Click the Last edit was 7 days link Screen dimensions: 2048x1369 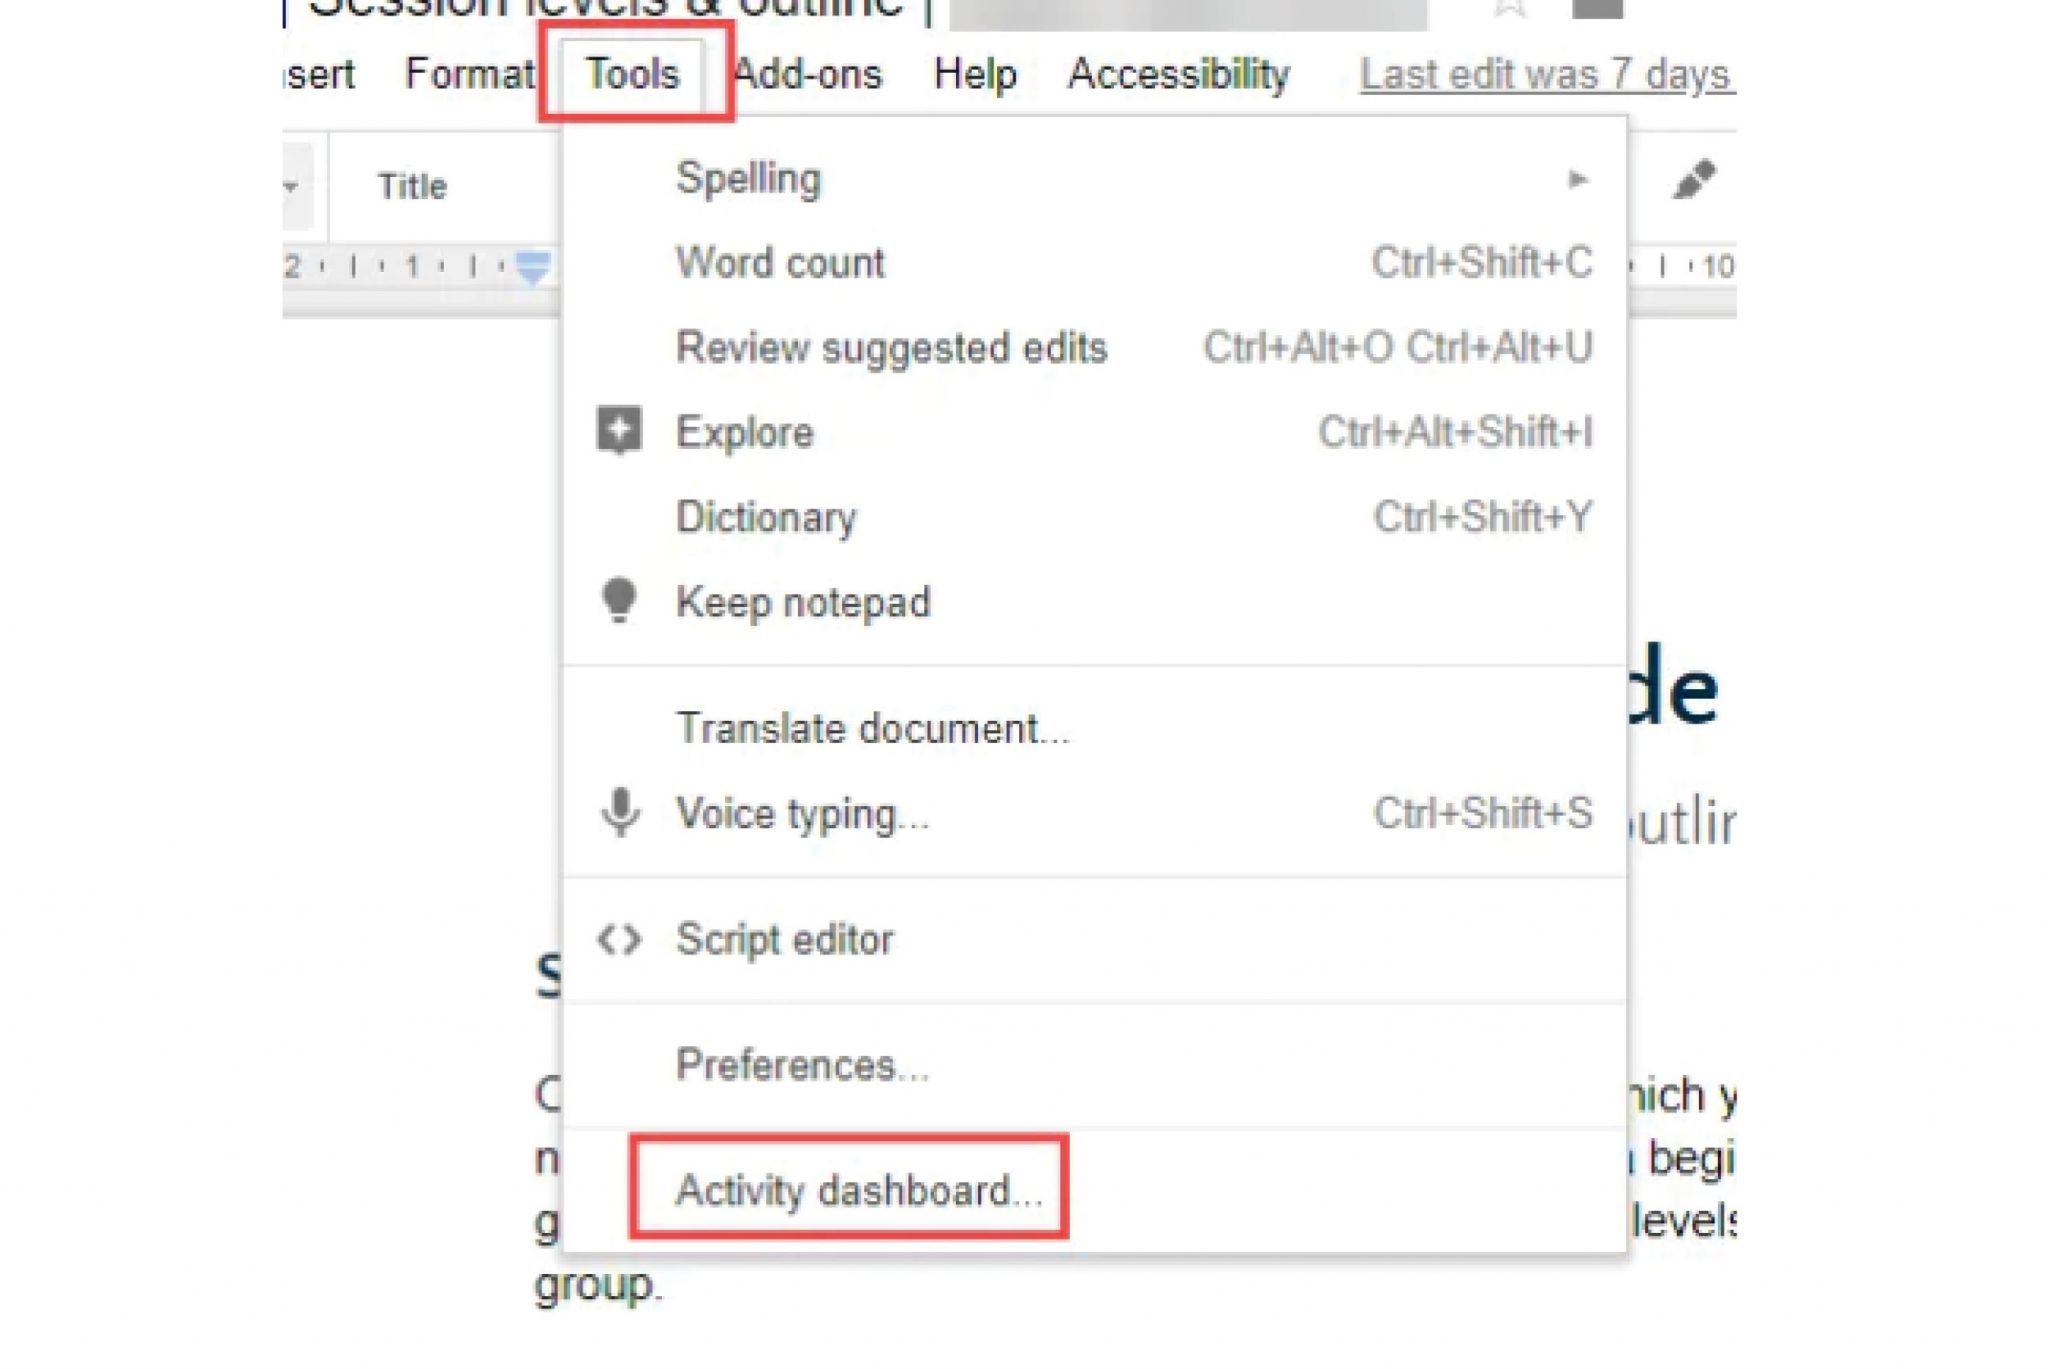tap(1548, 73)
